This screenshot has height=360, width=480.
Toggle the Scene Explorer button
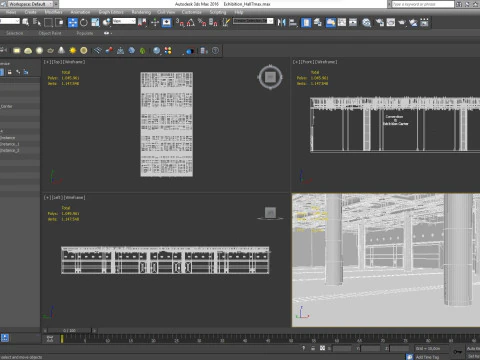[306, 22]
